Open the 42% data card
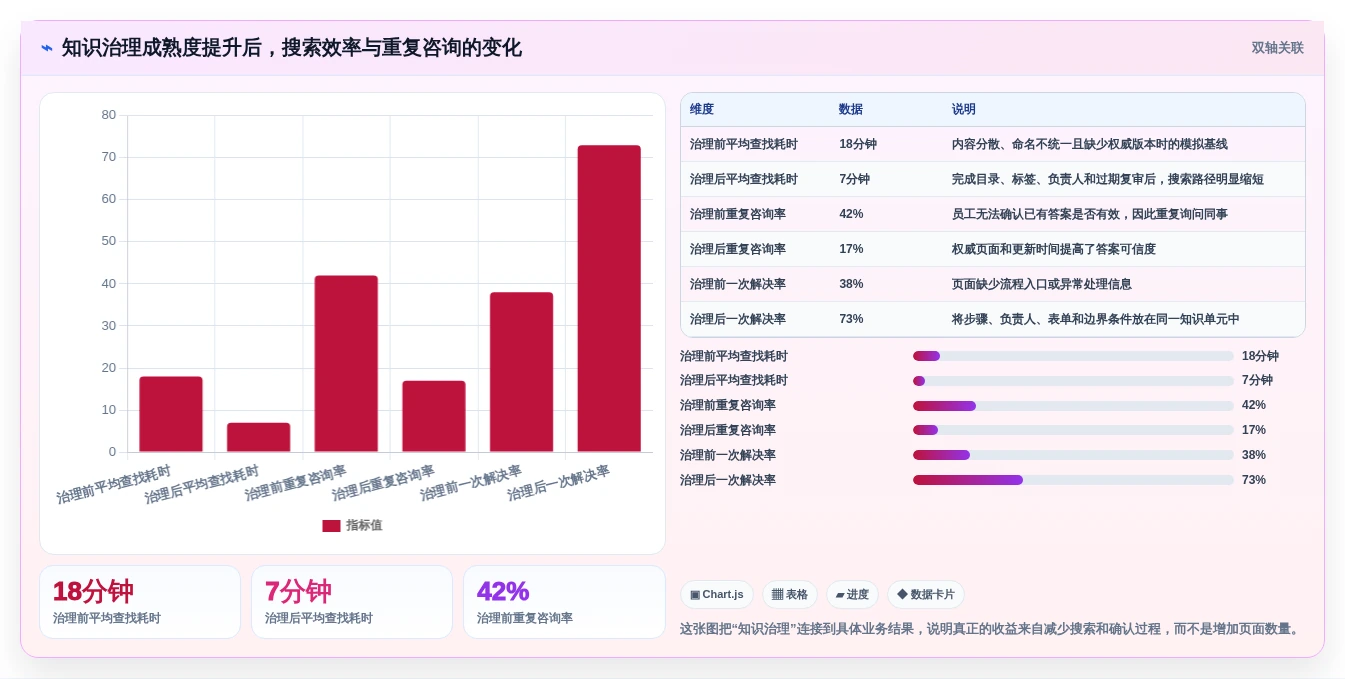 click(x=564, y=602)
